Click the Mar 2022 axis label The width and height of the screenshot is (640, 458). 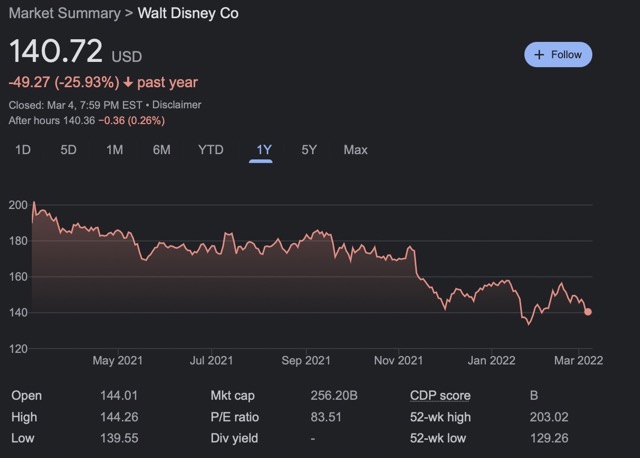coord(578,360)
